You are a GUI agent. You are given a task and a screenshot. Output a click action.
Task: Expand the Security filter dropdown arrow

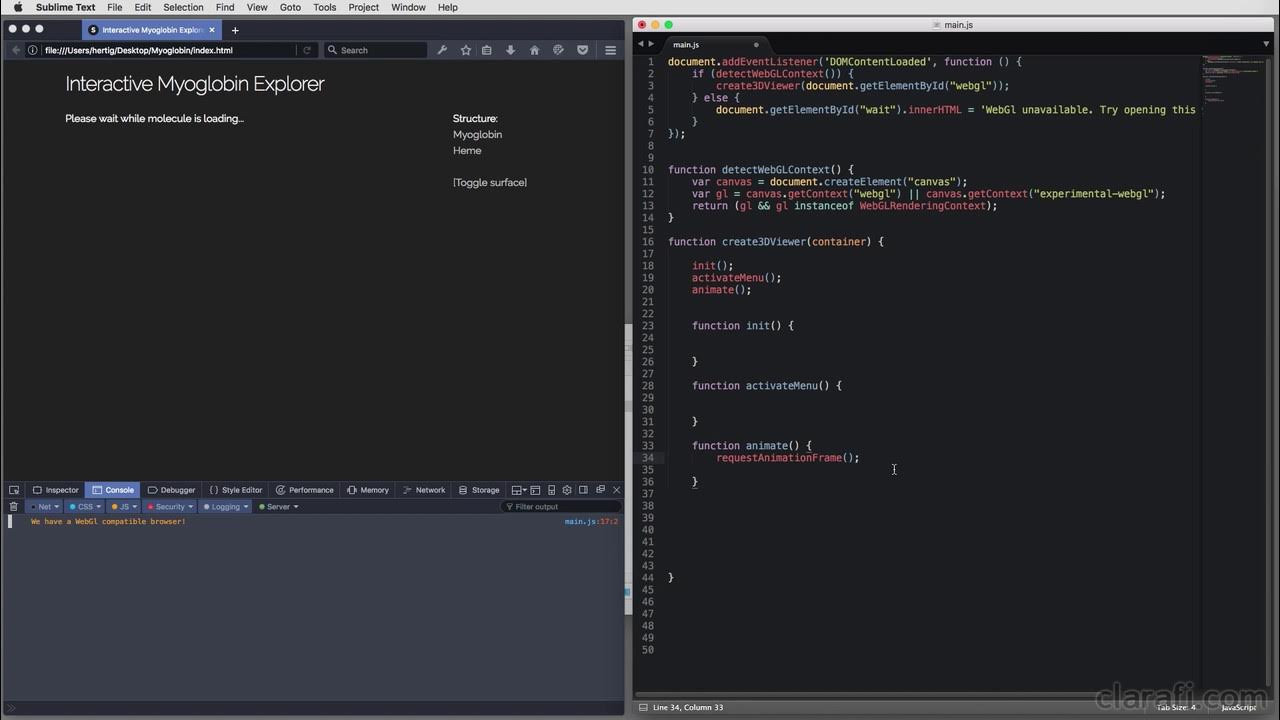pos(190,507)
